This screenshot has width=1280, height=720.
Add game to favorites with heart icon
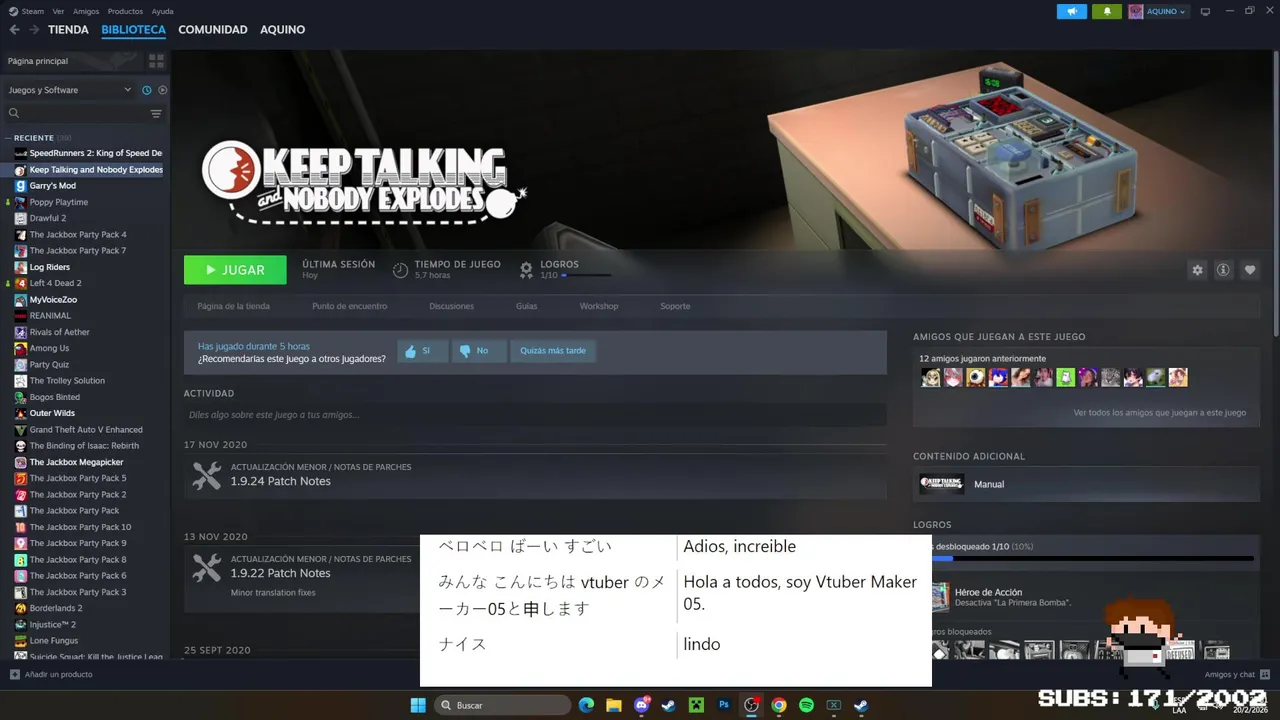click(x=1249, y=270)
